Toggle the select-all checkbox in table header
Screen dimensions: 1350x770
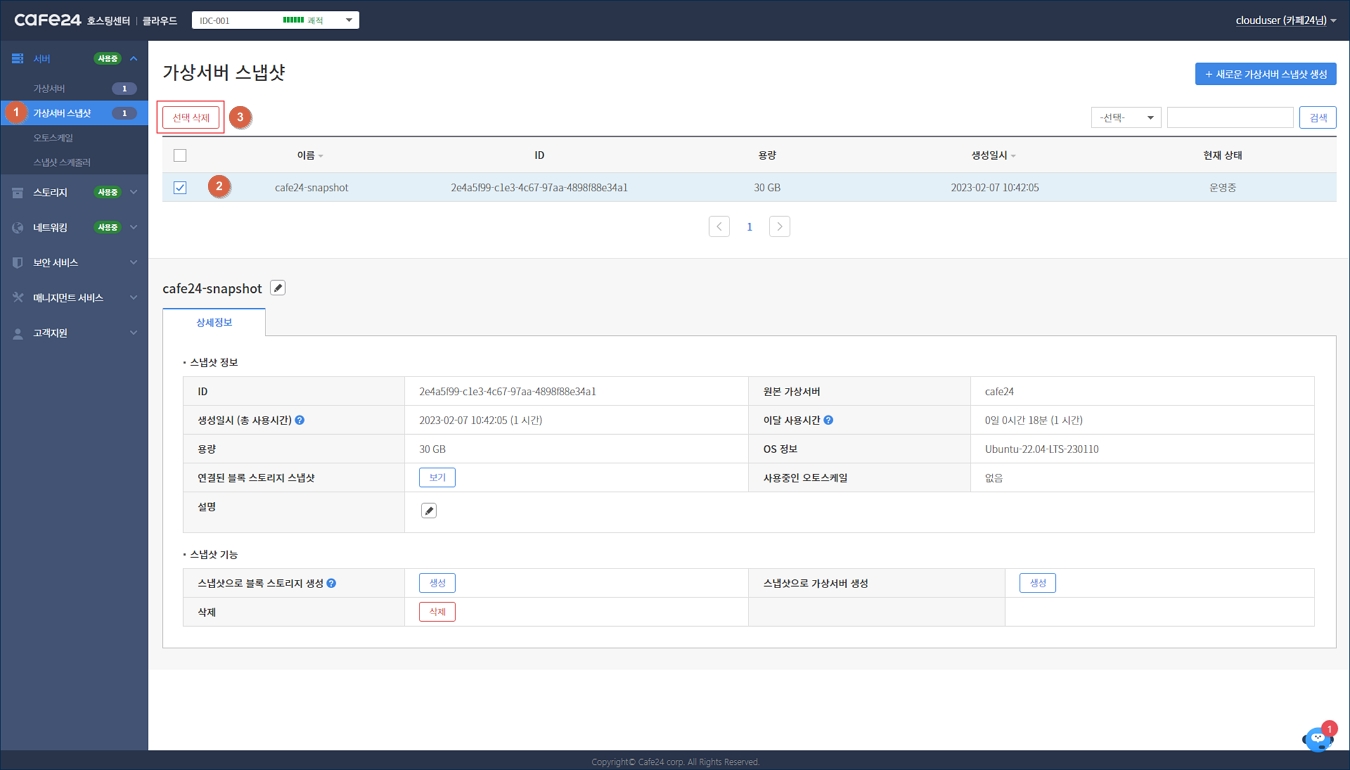click(x=180, y=156)
